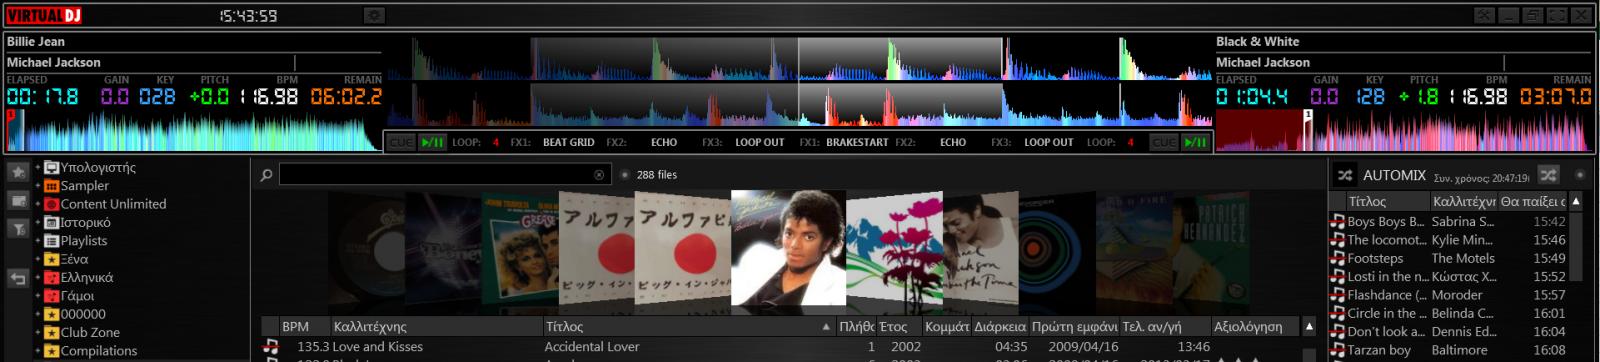1600x362 pixels.
Task: Expand the Club Zone folder
Action: coord(38,333)
